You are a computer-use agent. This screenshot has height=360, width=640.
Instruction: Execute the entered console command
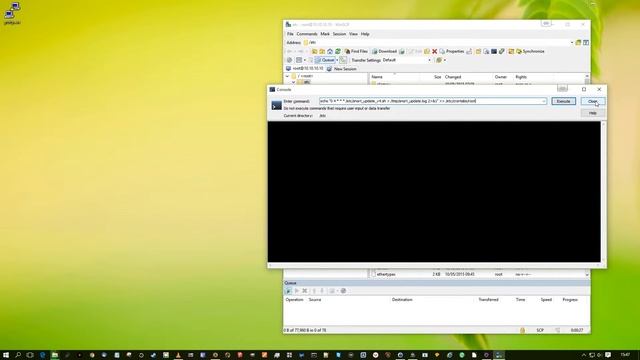(563, 101)
